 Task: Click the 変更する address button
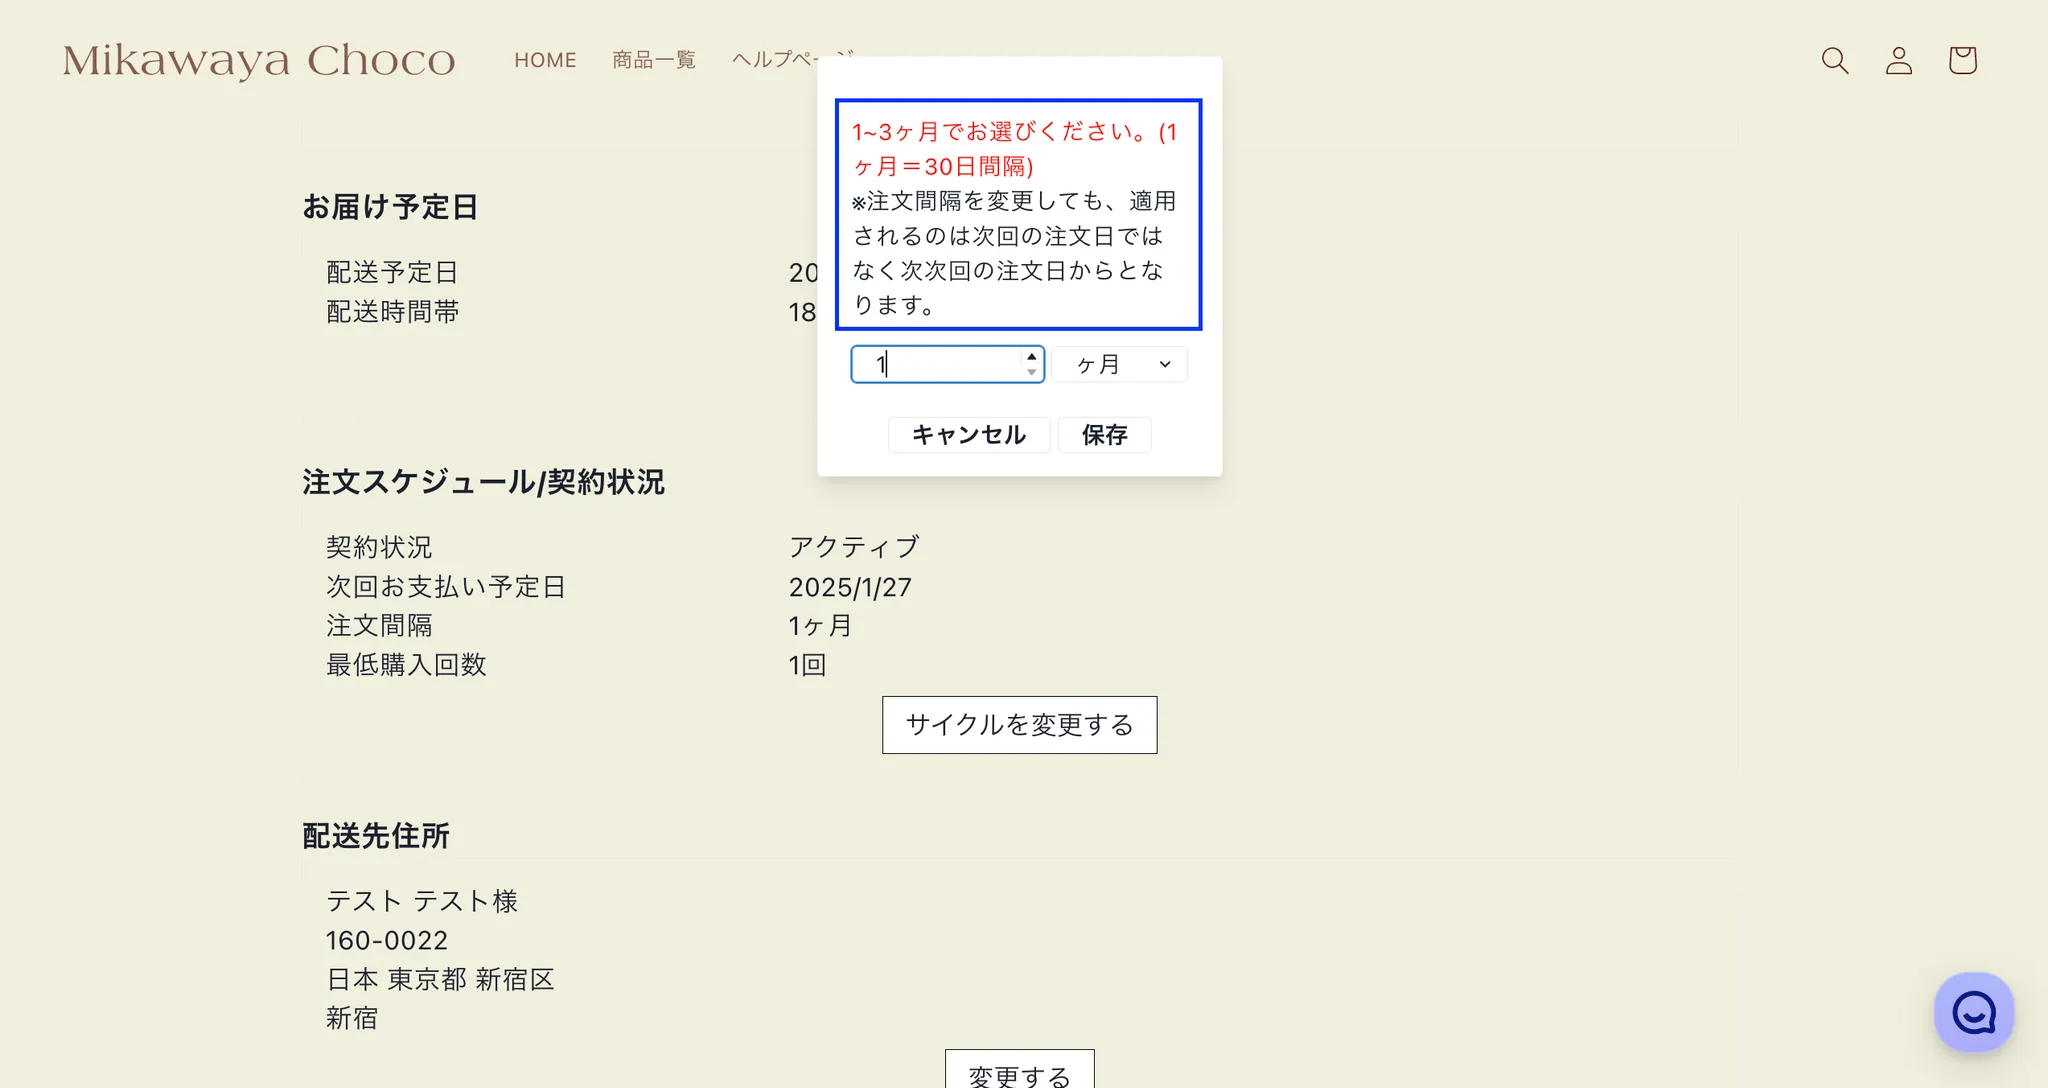click(x=1019, y=1072)
